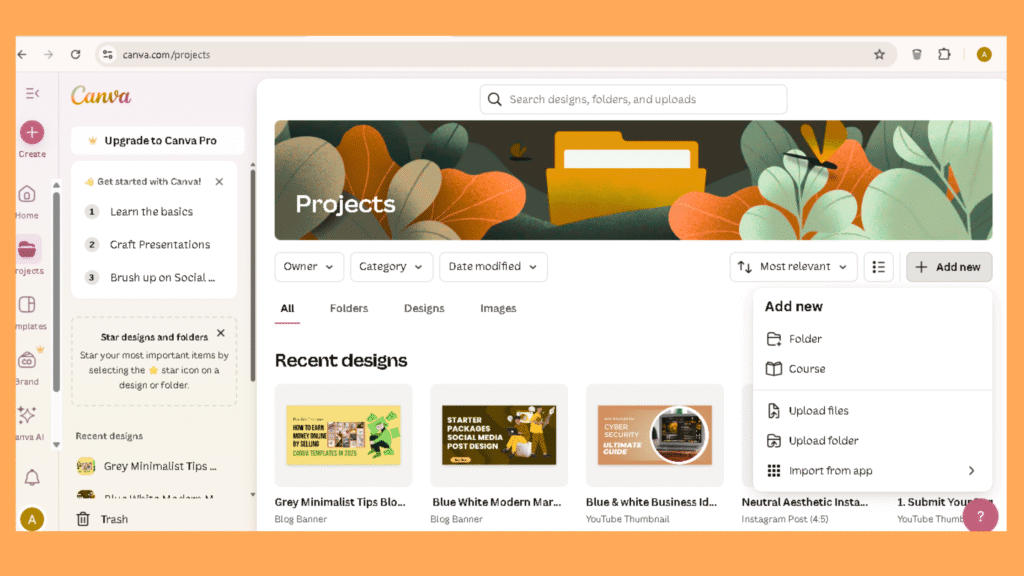Screen dimensions: 1024x576
Task: Click the Canva logo
Action: (101, 96)
